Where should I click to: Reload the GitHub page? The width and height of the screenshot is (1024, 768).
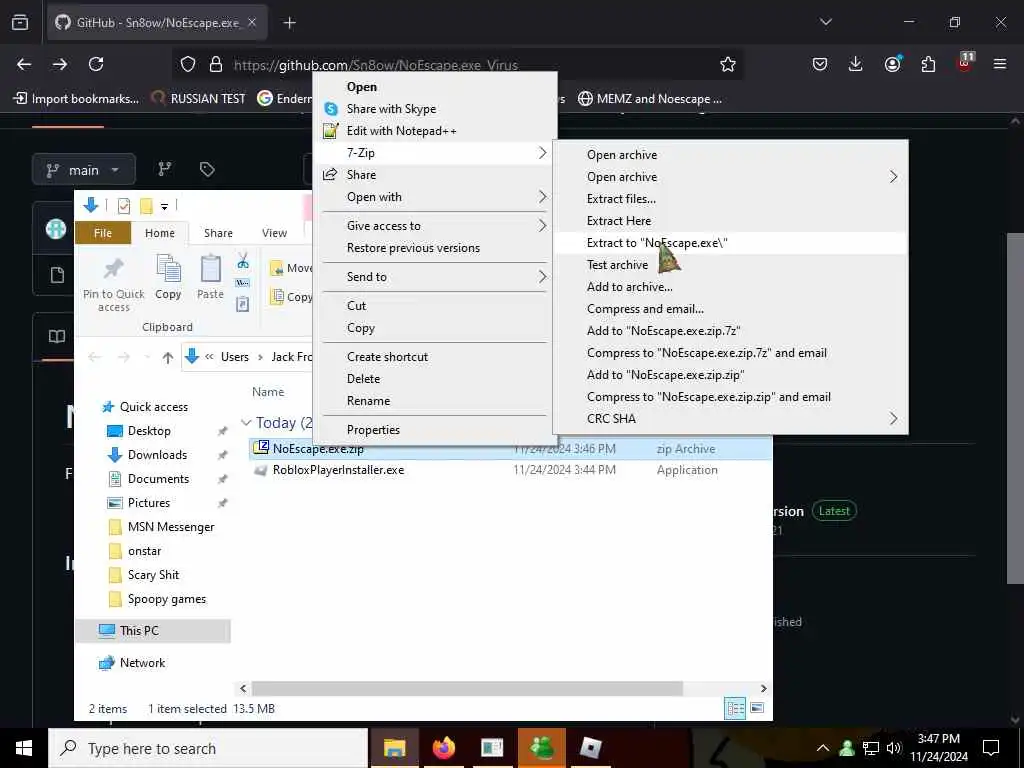[96, 64]
